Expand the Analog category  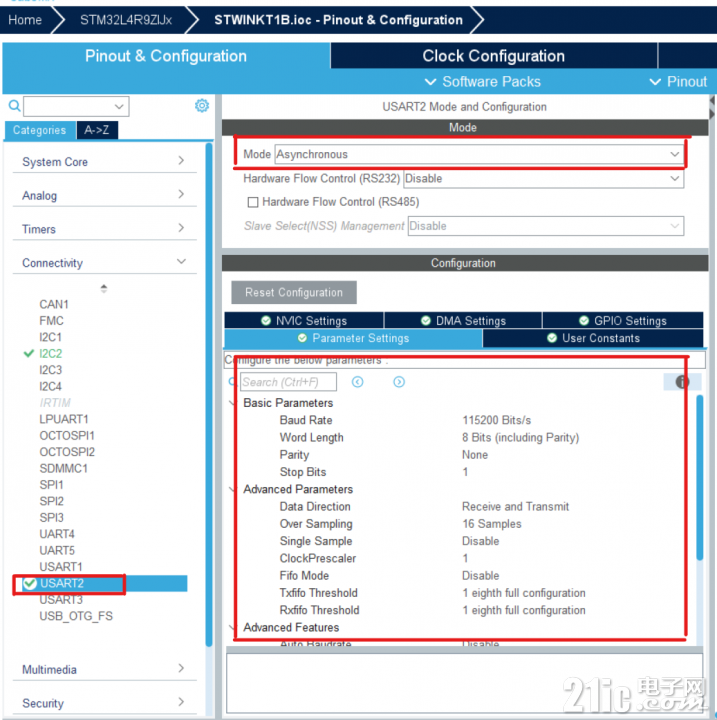pos(105,195)
